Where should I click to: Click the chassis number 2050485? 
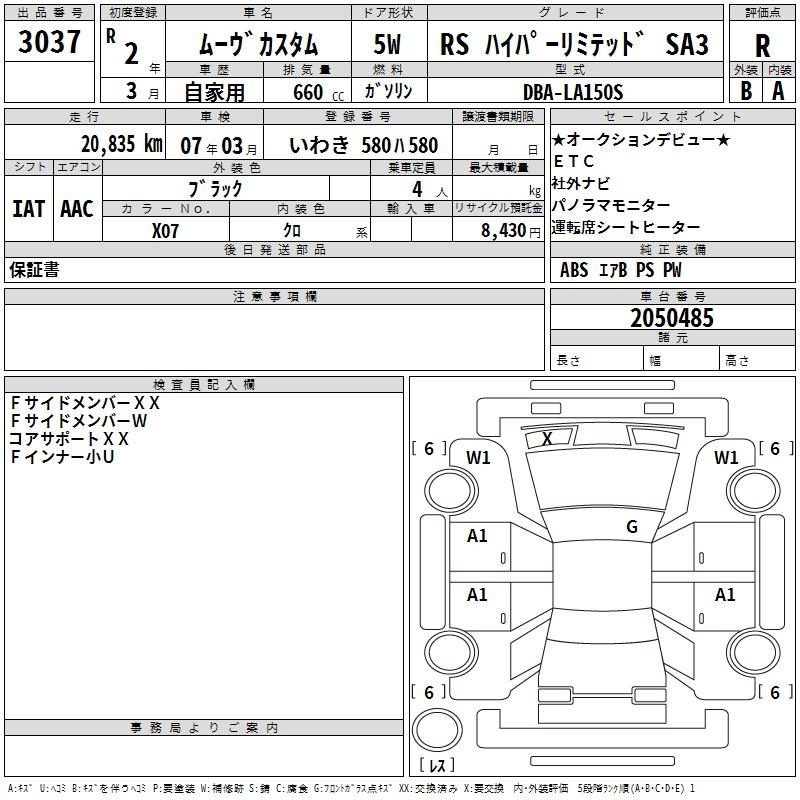671,318
